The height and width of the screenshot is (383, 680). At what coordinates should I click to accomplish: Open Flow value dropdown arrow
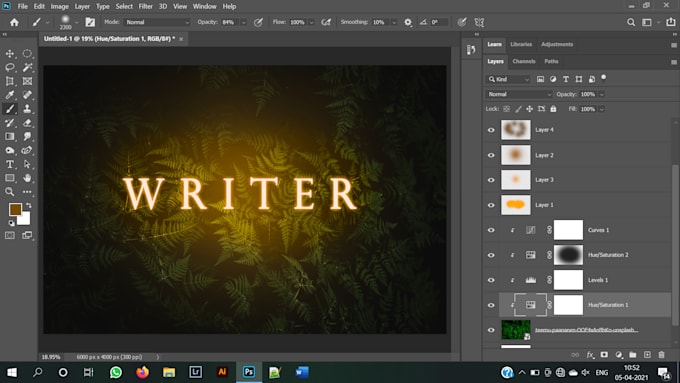[x=311, y=22]
